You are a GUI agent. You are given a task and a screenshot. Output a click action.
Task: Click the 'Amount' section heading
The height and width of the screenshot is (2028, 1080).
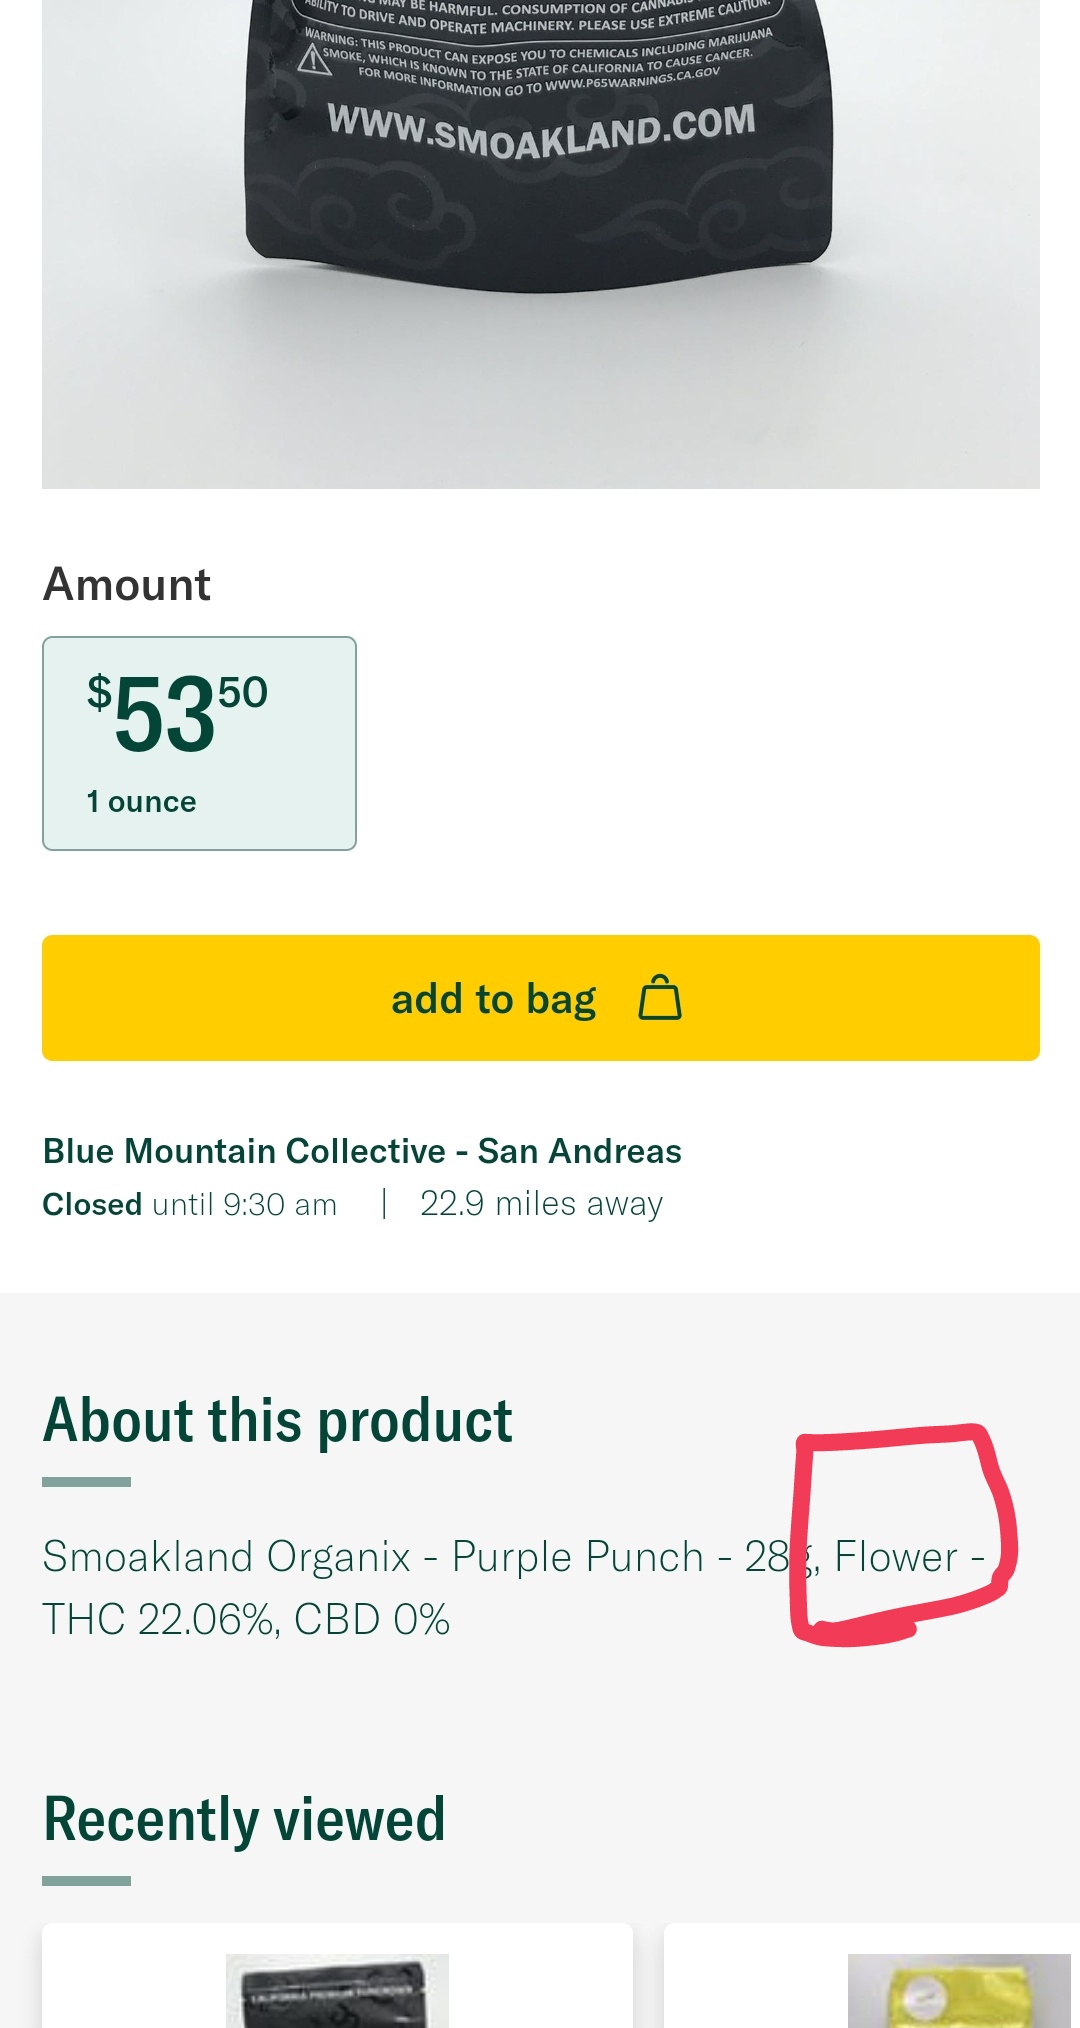click(127, 584)
